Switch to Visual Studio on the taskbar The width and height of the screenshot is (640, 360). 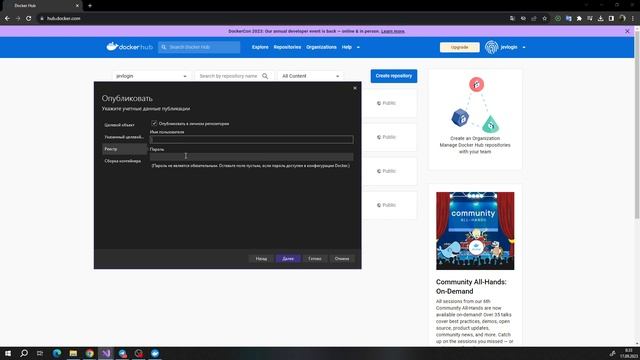tap(106, 353)
